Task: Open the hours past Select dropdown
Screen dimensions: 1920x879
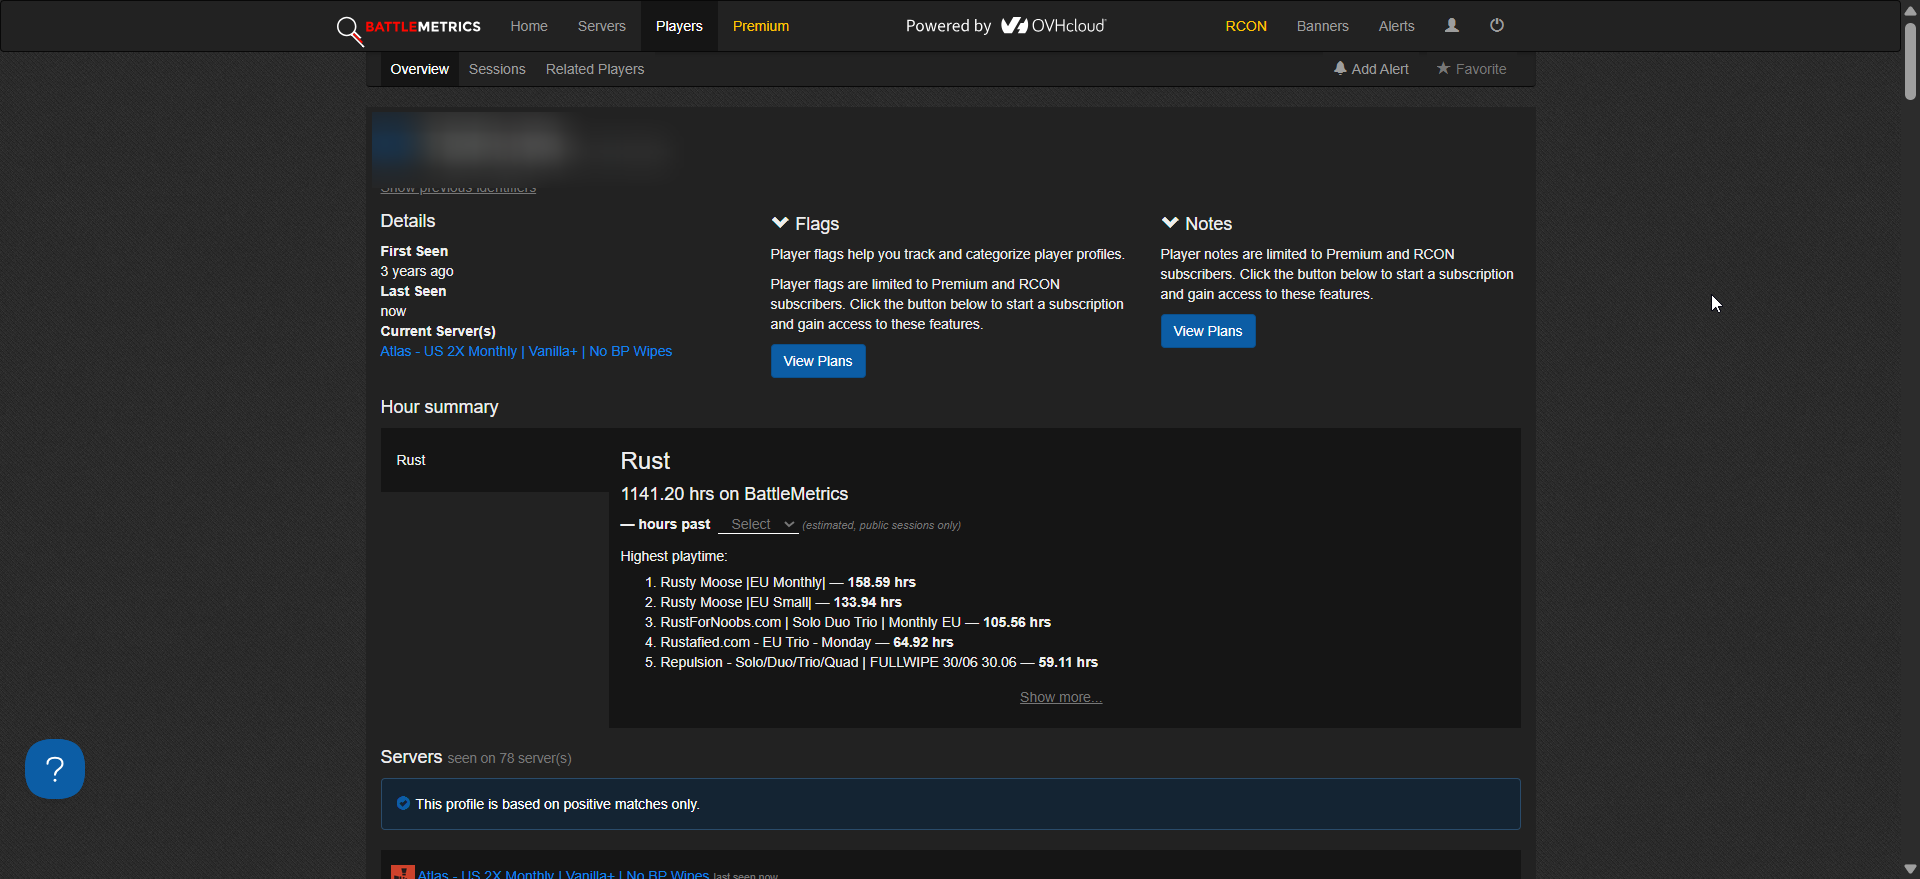Action: [x=758, y=524]
